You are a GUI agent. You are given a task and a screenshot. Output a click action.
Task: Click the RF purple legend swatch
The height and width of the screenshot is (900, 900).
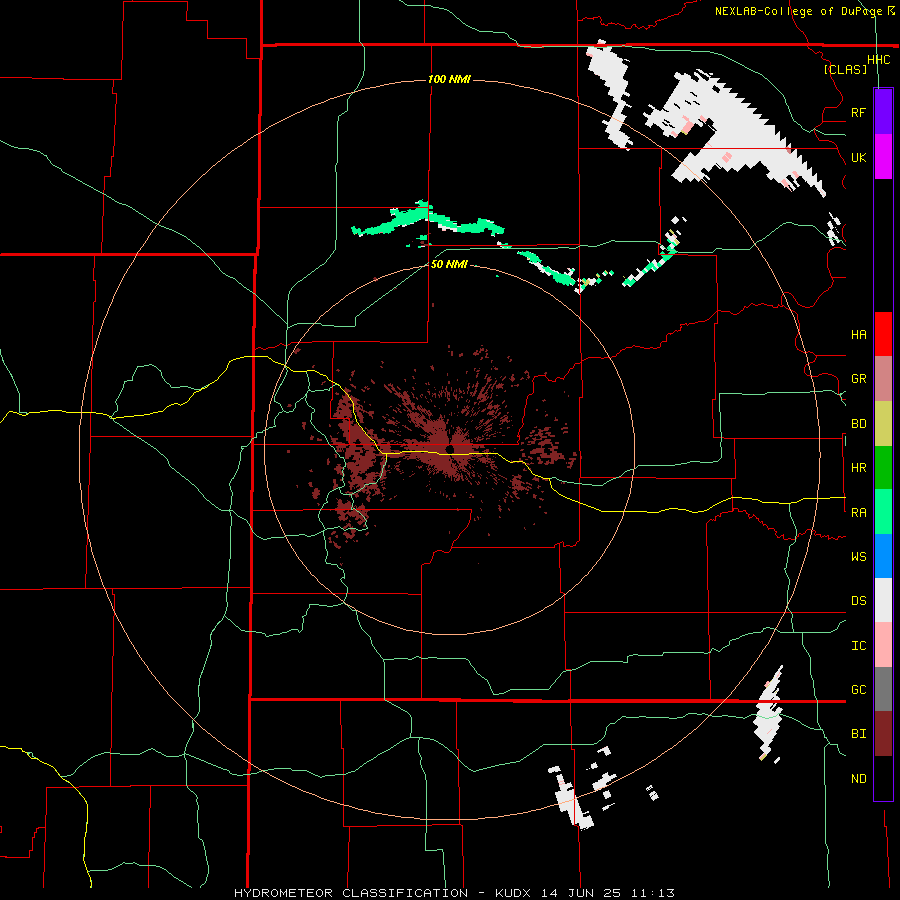(883, 112)
